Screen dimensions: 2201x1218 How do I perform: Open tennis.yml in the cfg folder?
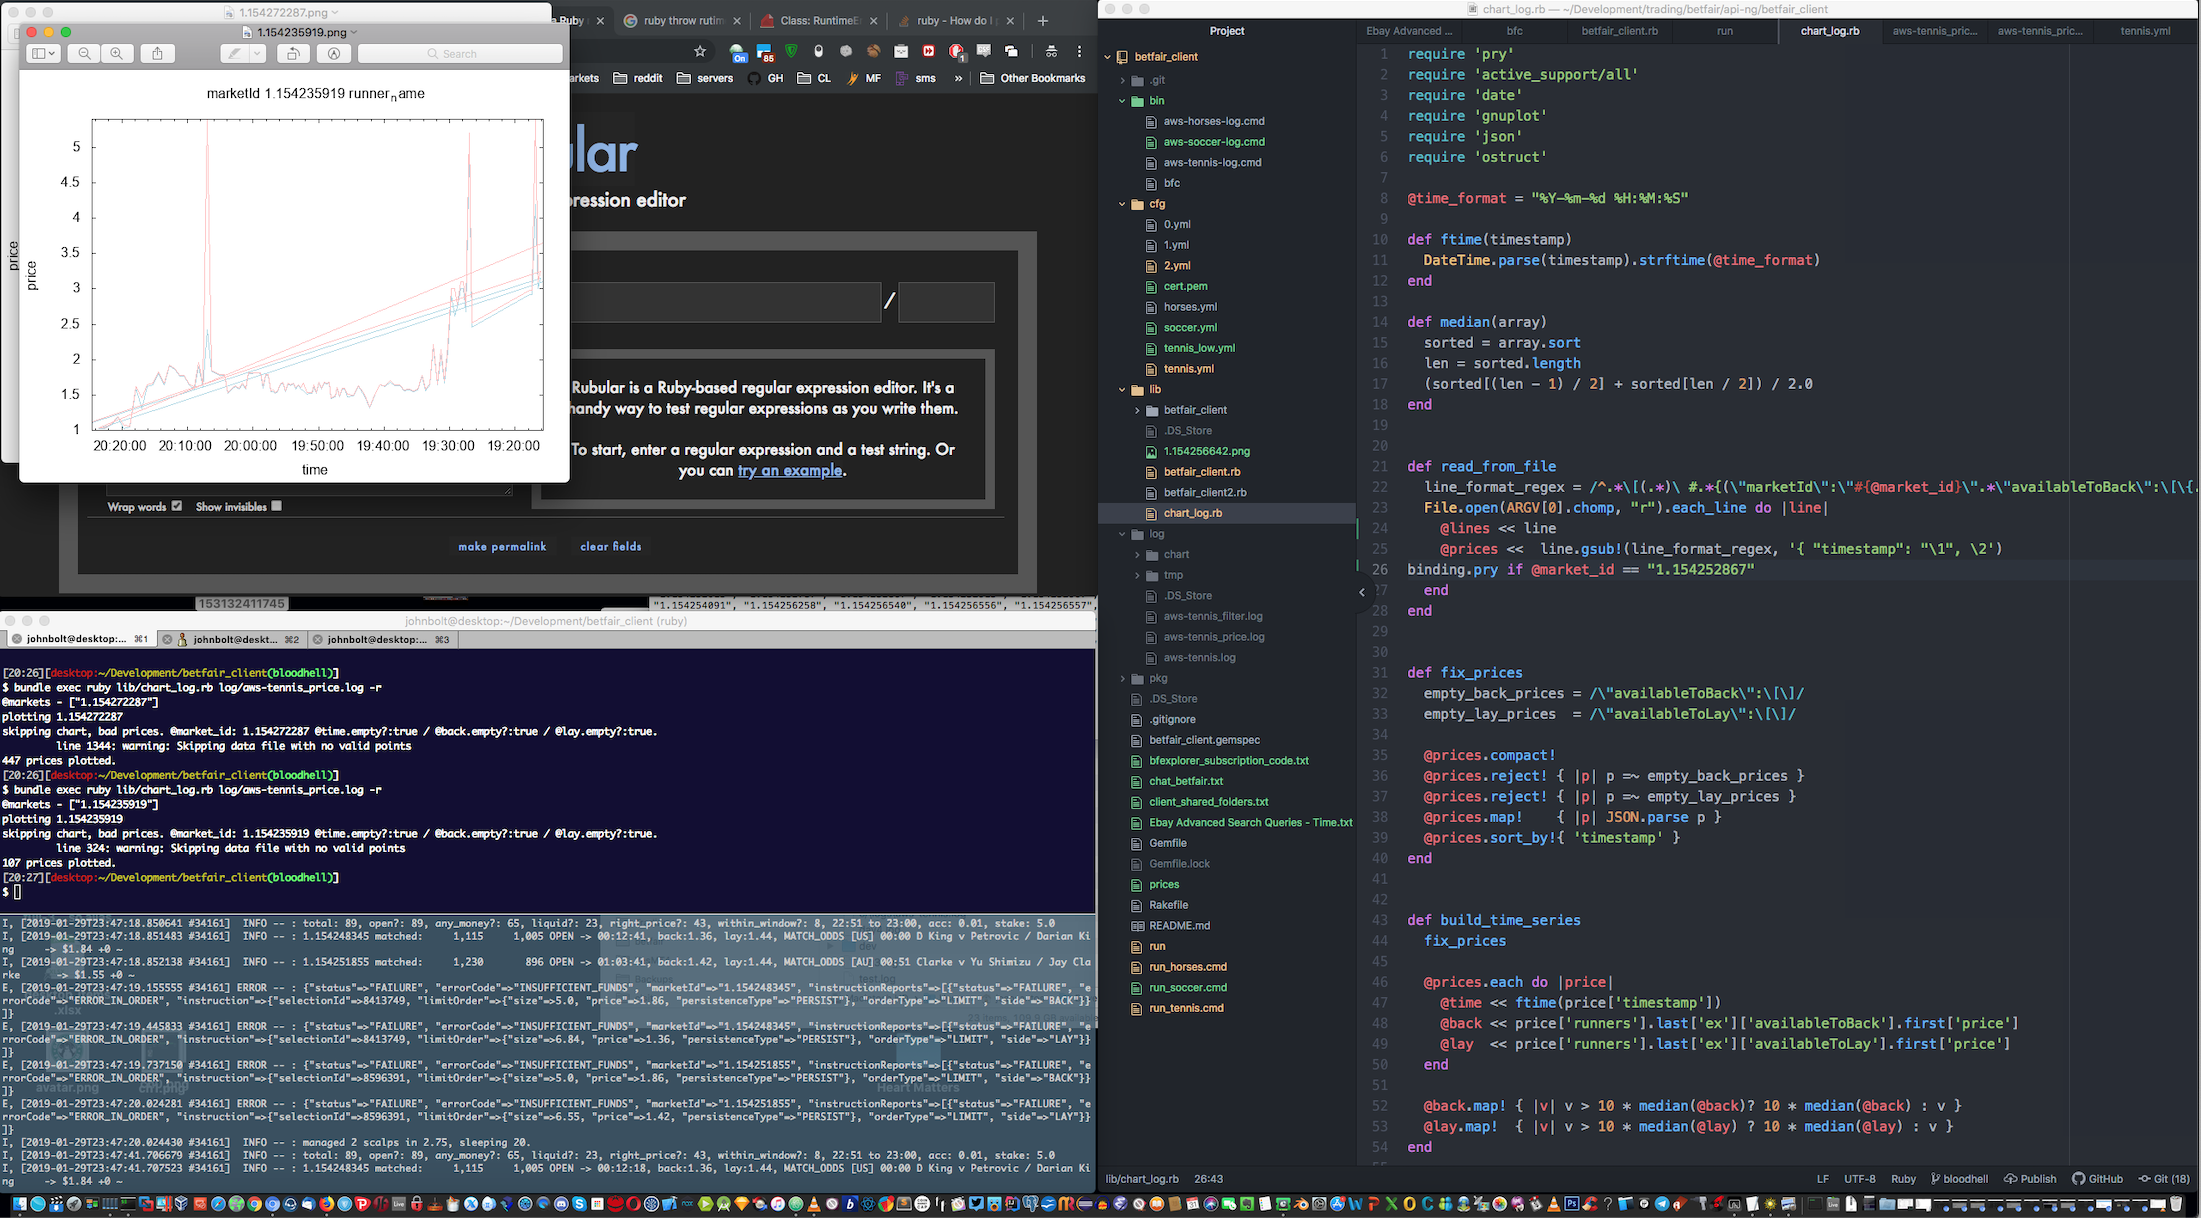coord(1188,369)
